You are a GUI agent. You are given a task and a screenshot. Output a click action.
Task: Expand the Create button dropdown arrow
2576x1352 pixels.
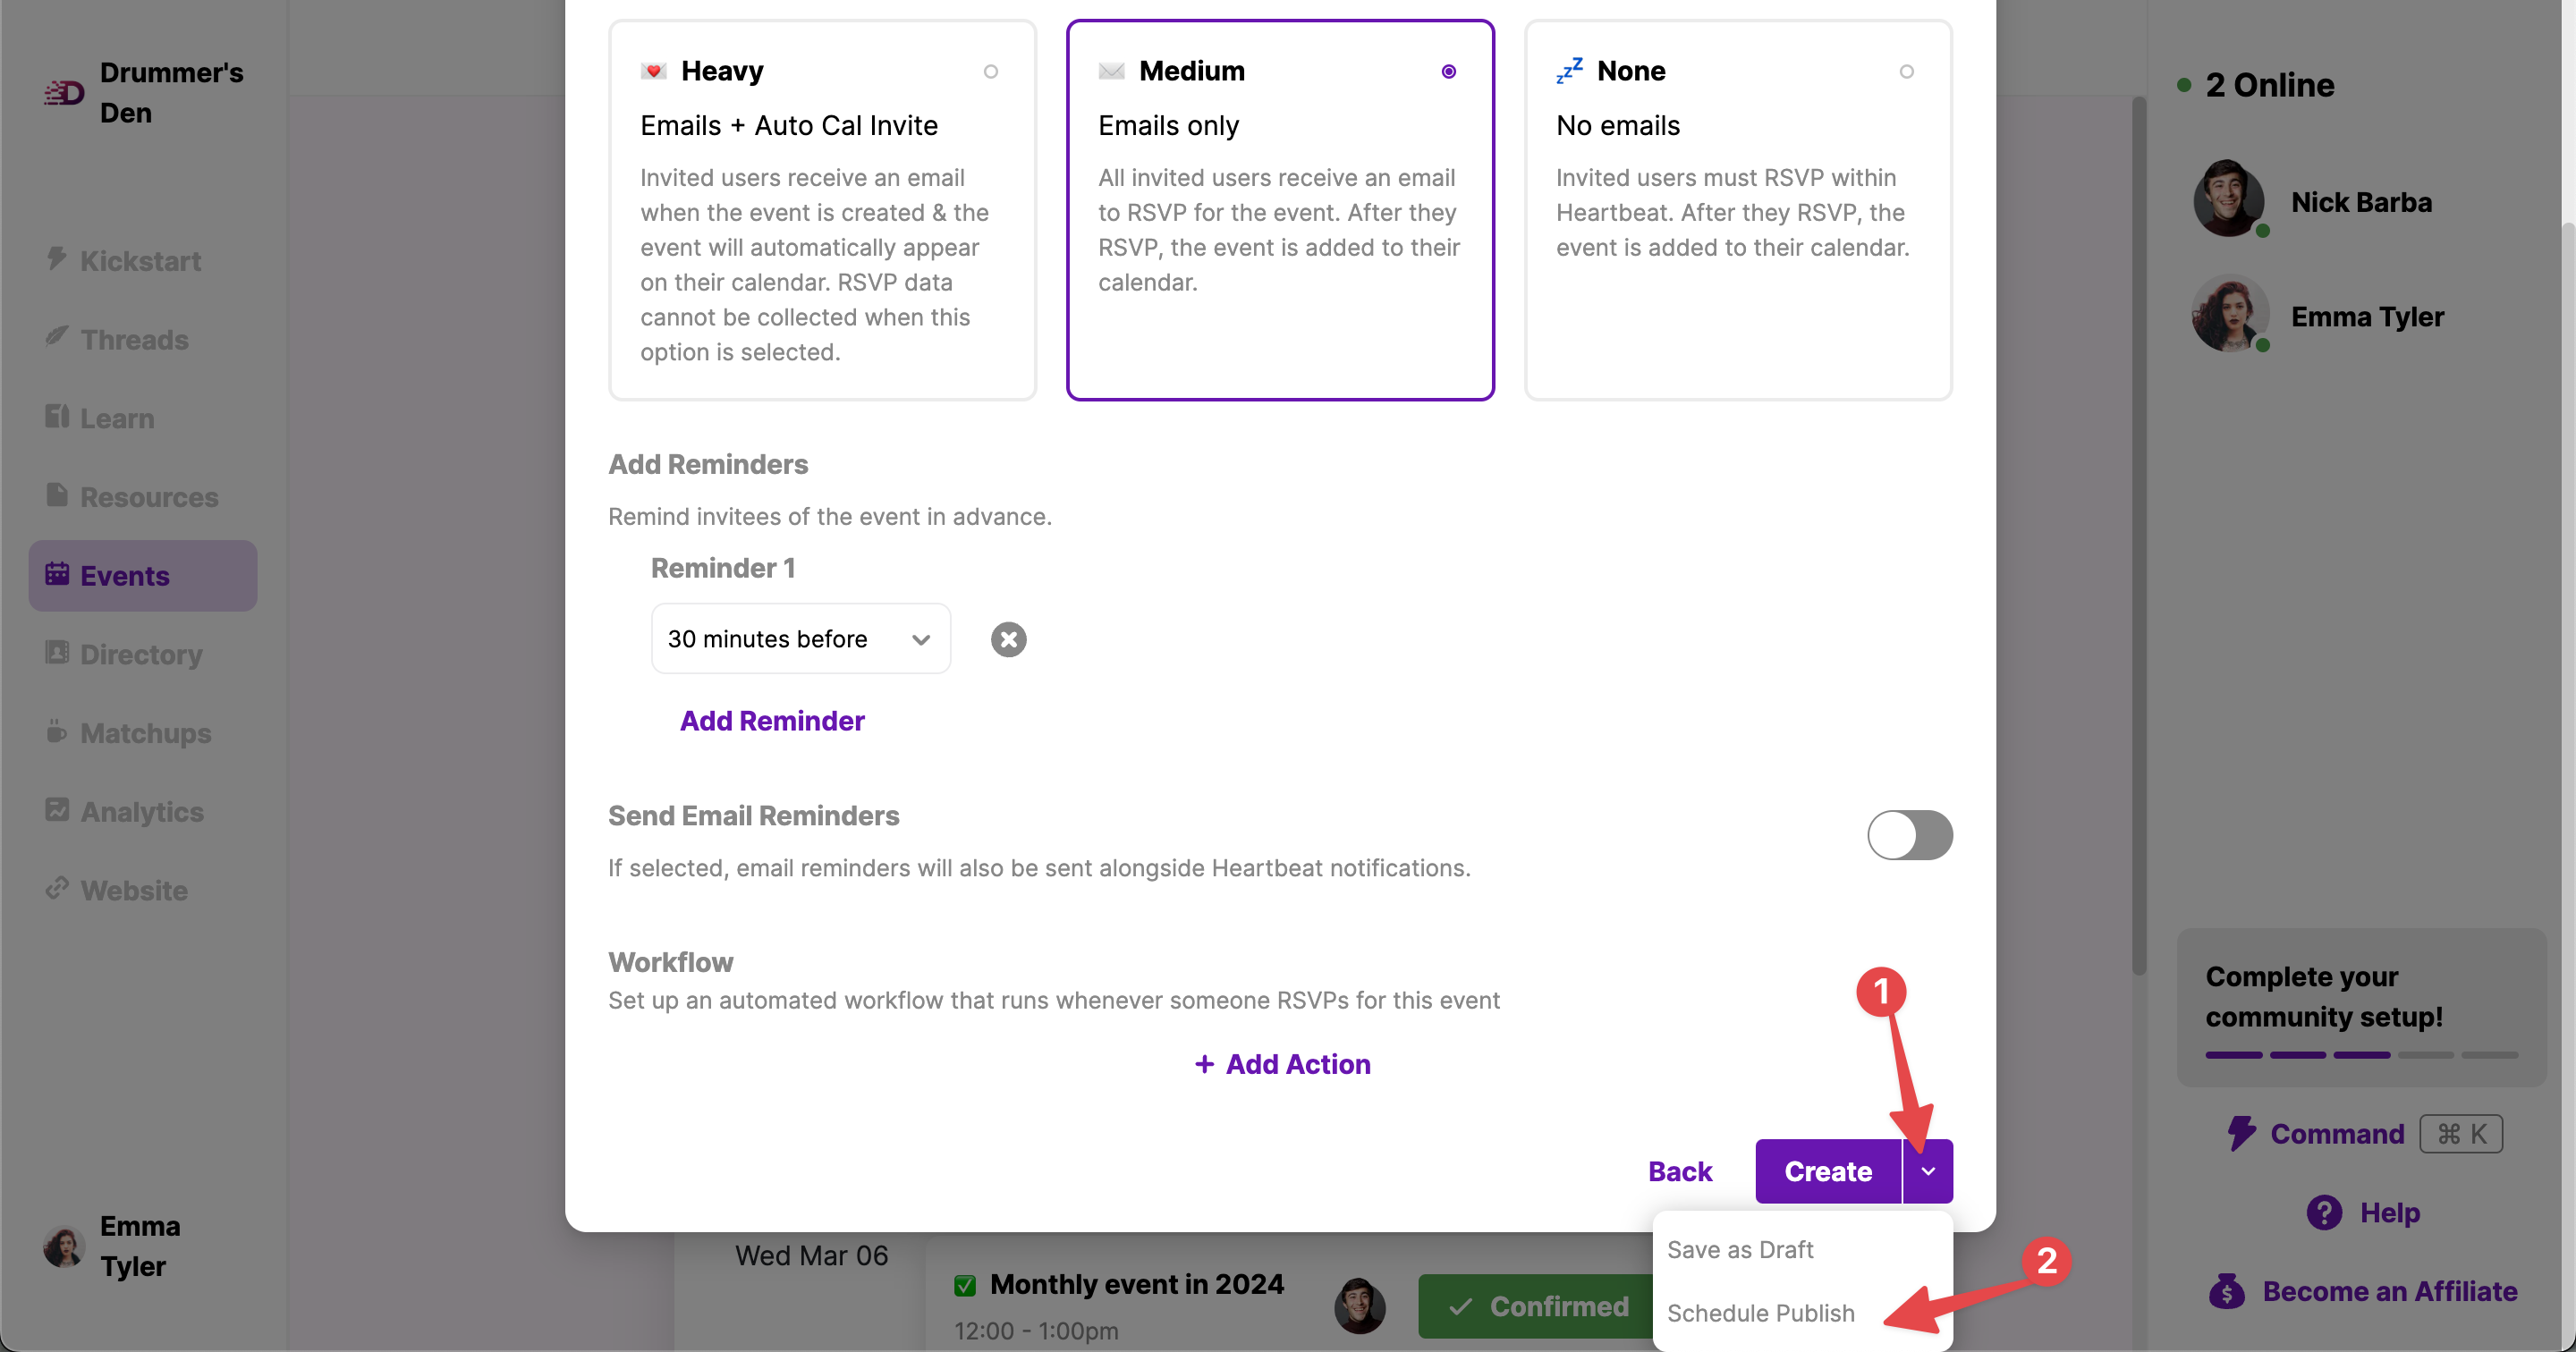point(1928,1171)
